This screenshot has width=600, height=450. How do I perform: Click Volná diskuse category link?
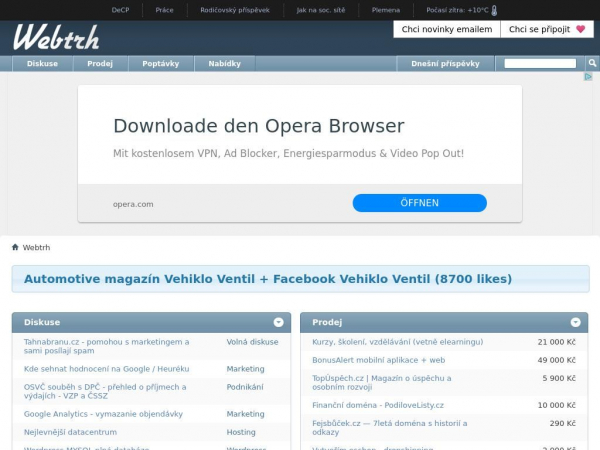coord(253,342)
